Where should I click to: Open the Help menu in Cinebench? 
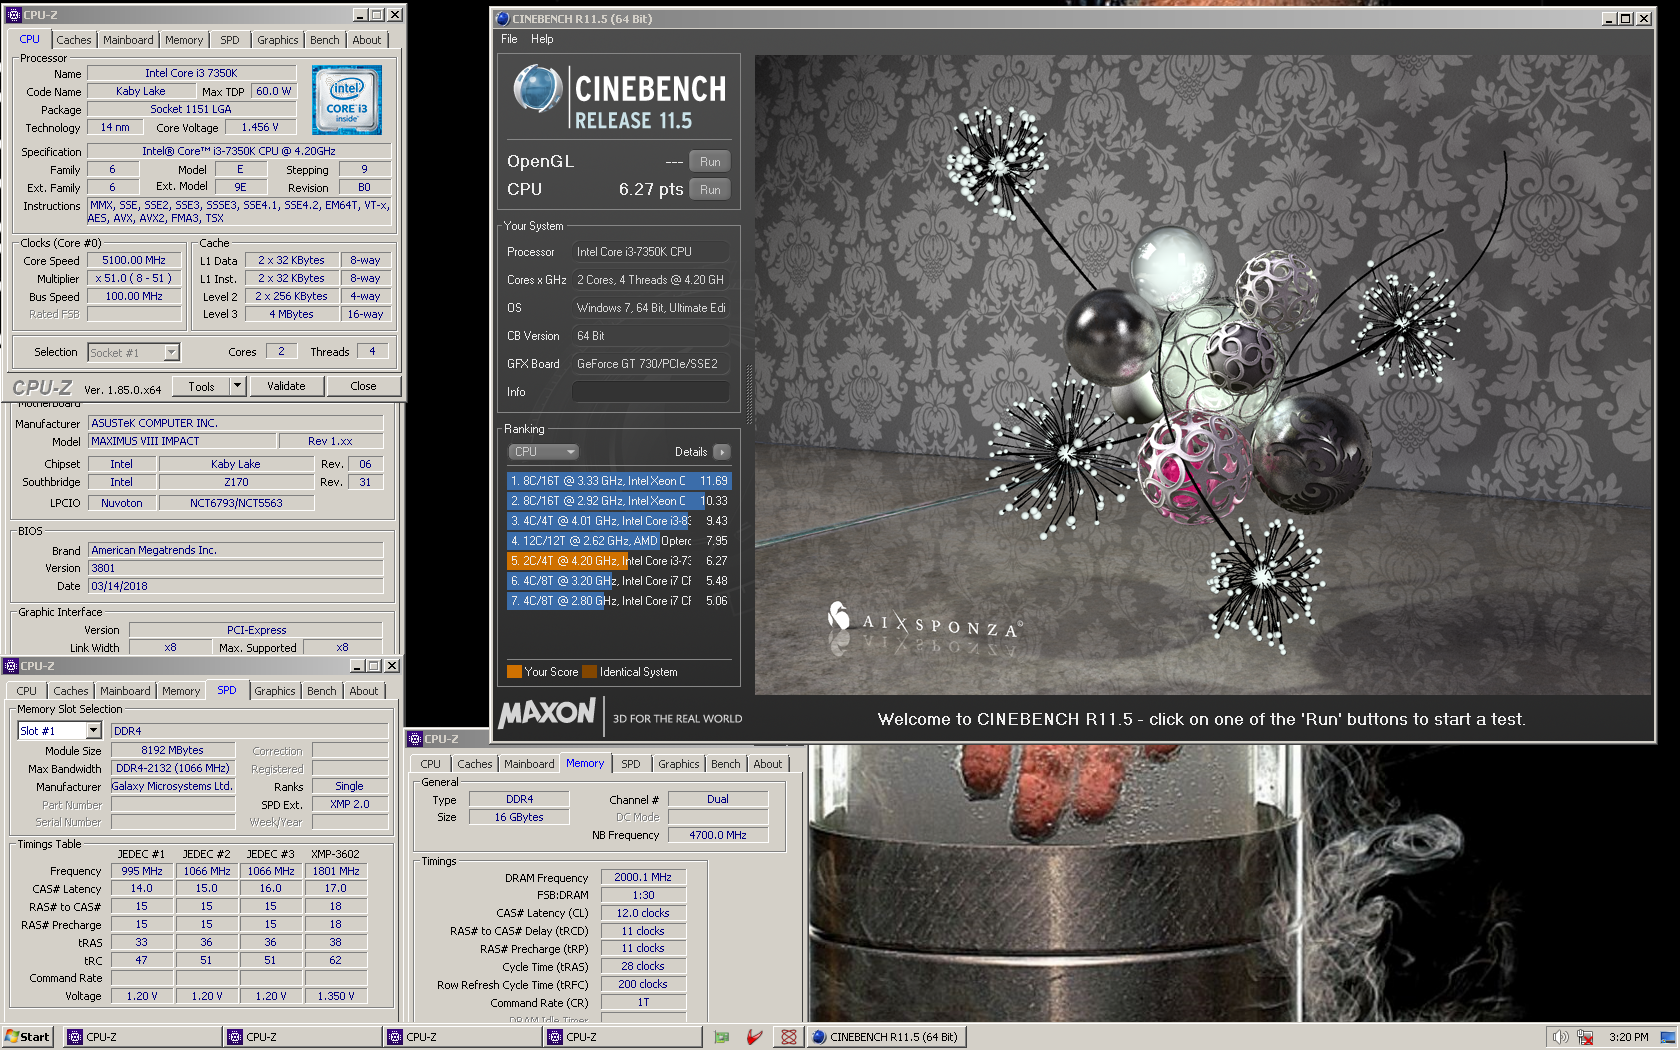click(x=542, y=39)
